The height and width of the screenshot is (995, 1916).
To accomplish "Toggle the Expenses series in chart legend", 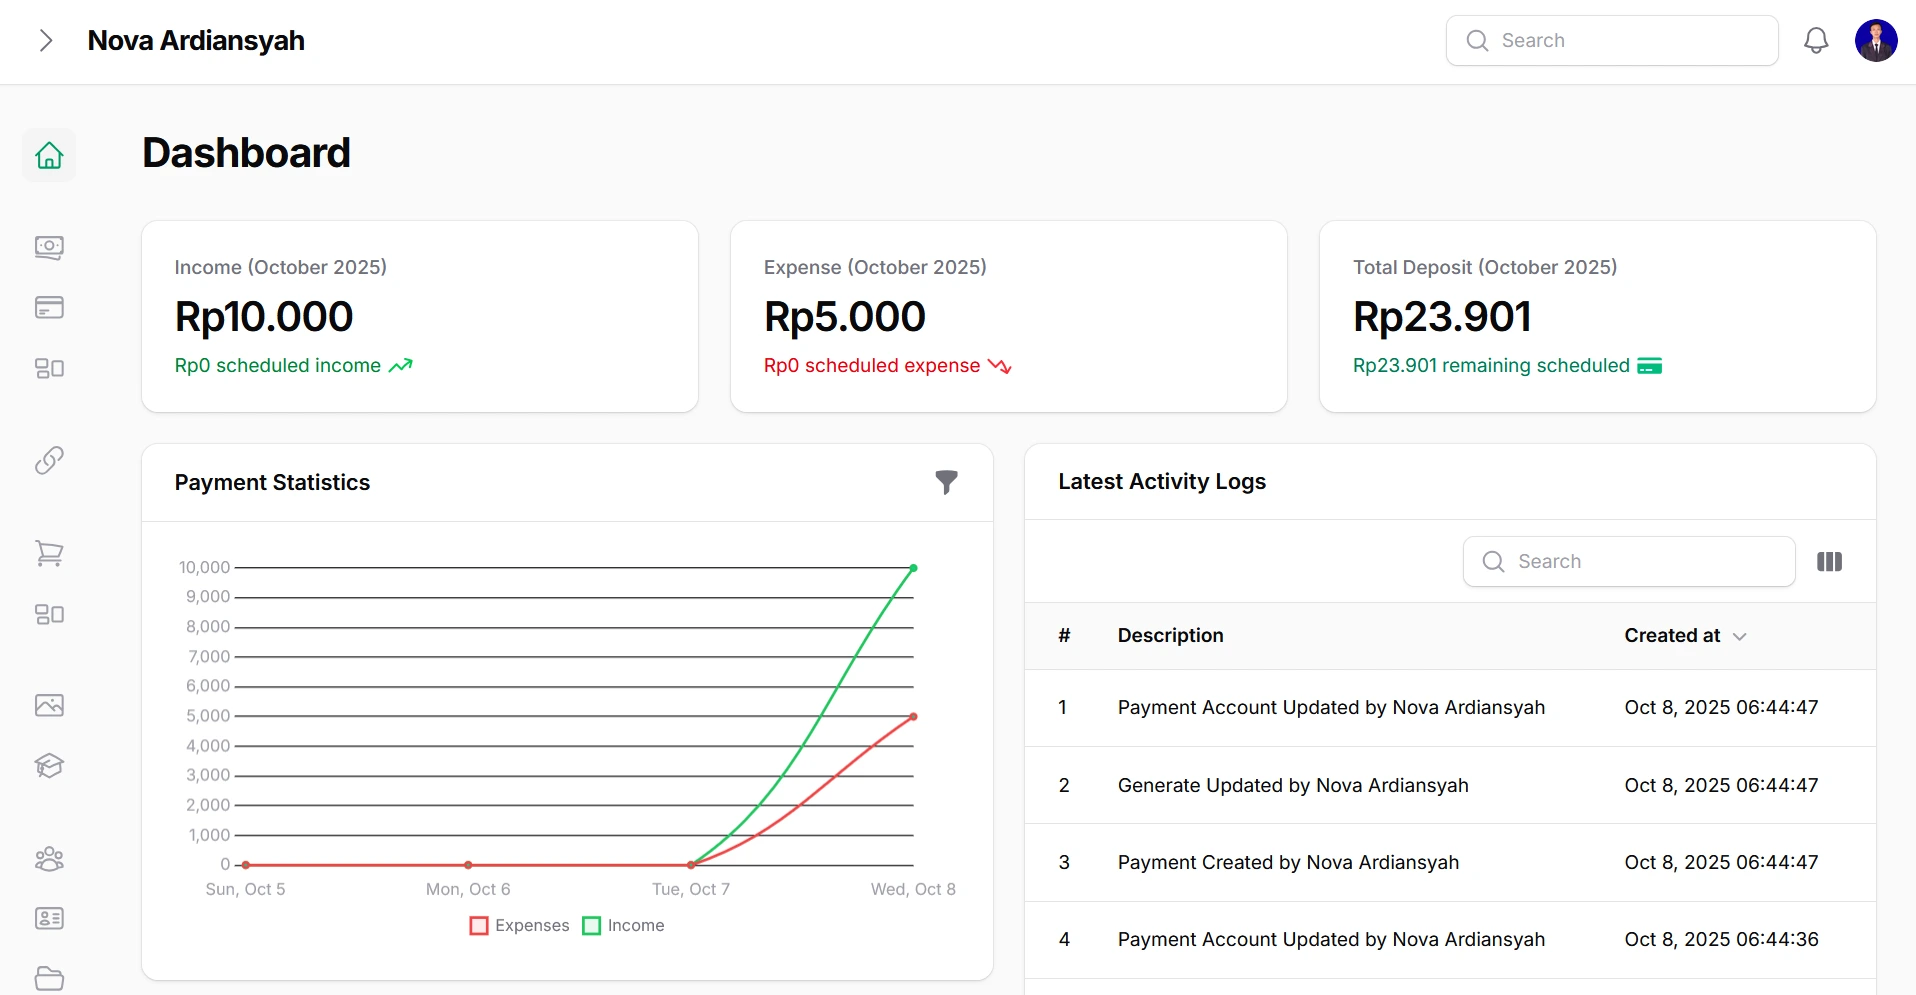I will (520, 926).
